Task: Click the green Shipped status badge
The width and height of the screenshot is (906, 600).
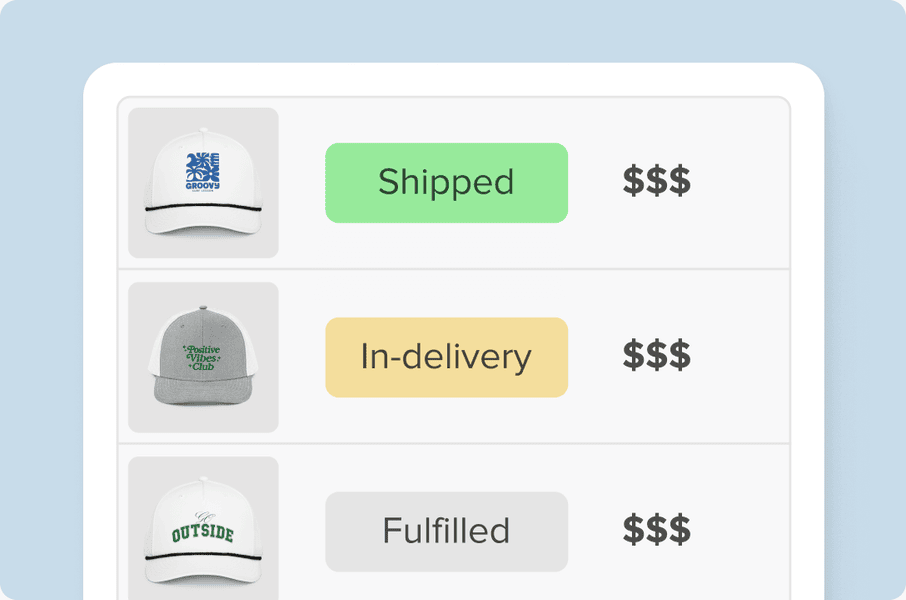Action: 446,183
